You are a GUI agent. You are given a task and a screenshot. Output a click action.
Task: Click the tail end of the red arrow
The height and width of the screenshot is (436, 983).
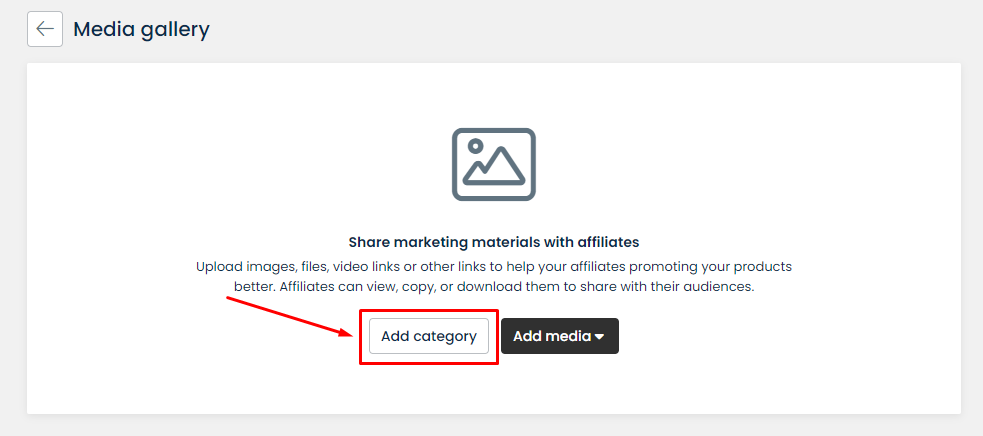230,300
